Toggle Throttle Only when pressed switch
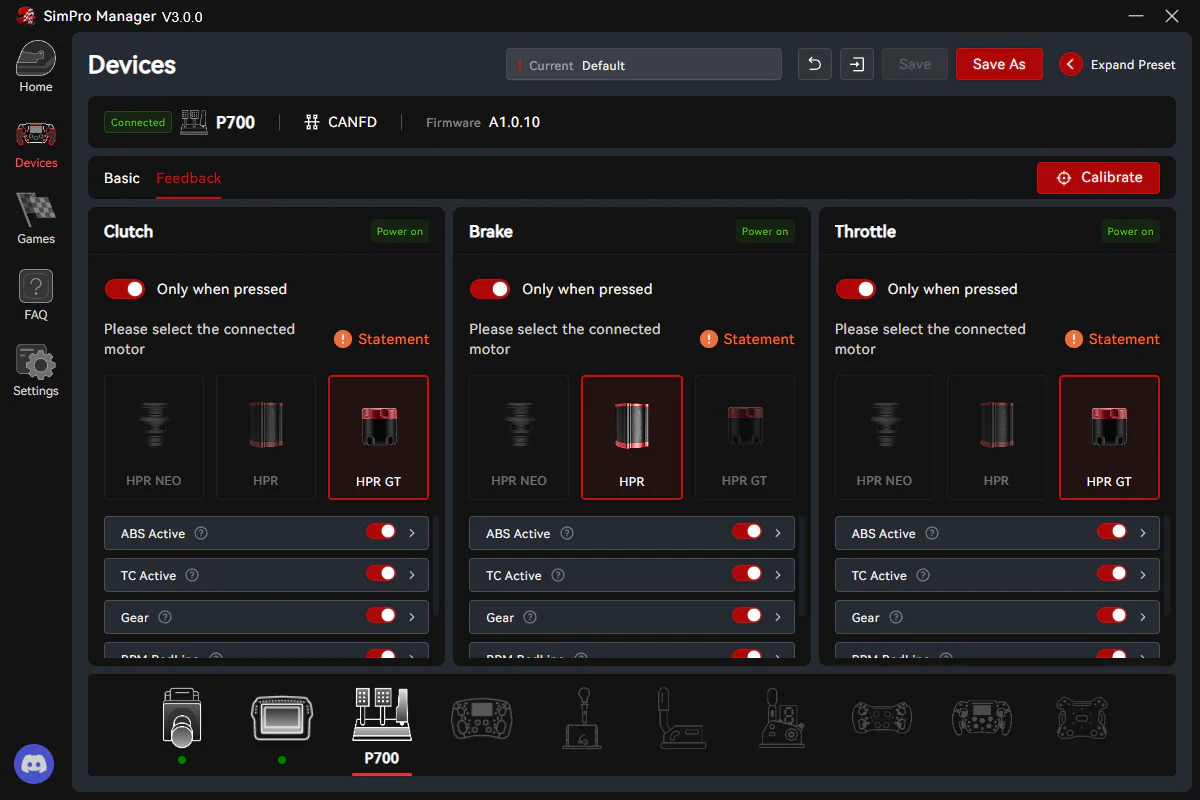The image size is (1200, 800). coord(856,289)
